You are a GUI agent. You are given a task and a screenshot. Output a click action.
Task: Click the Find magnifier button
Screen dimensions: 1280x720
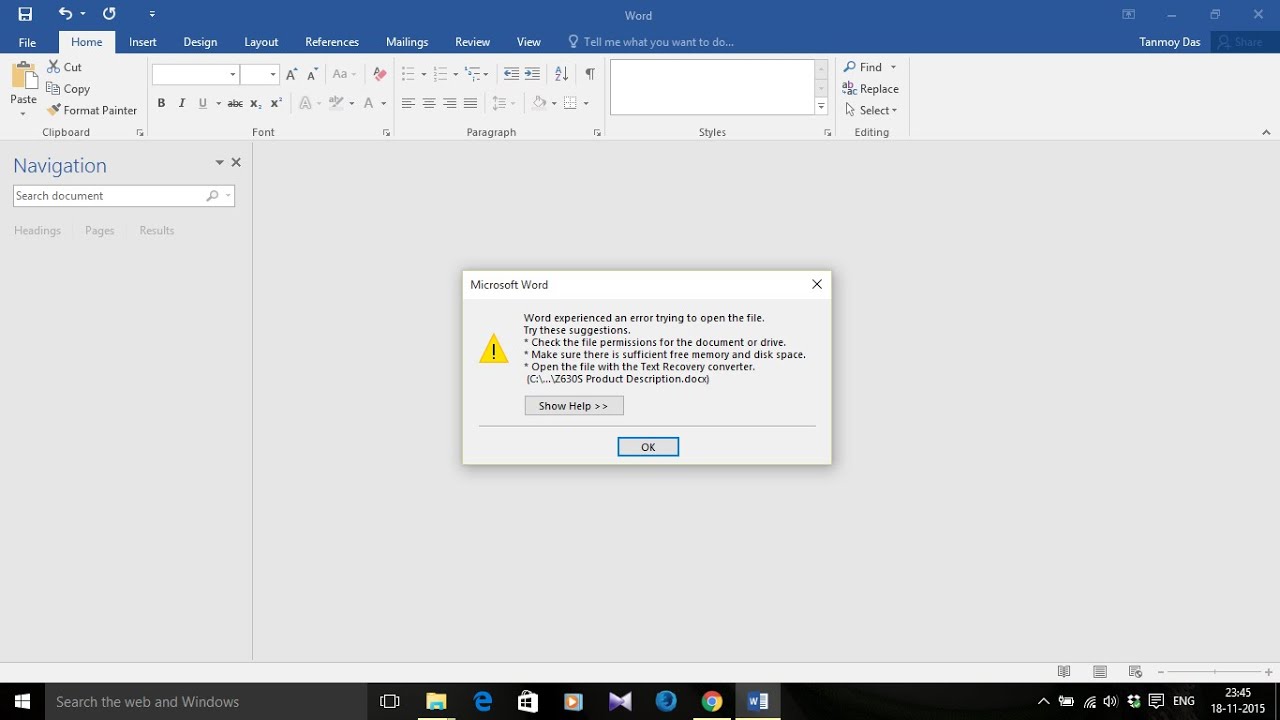(x=863, y=67)
